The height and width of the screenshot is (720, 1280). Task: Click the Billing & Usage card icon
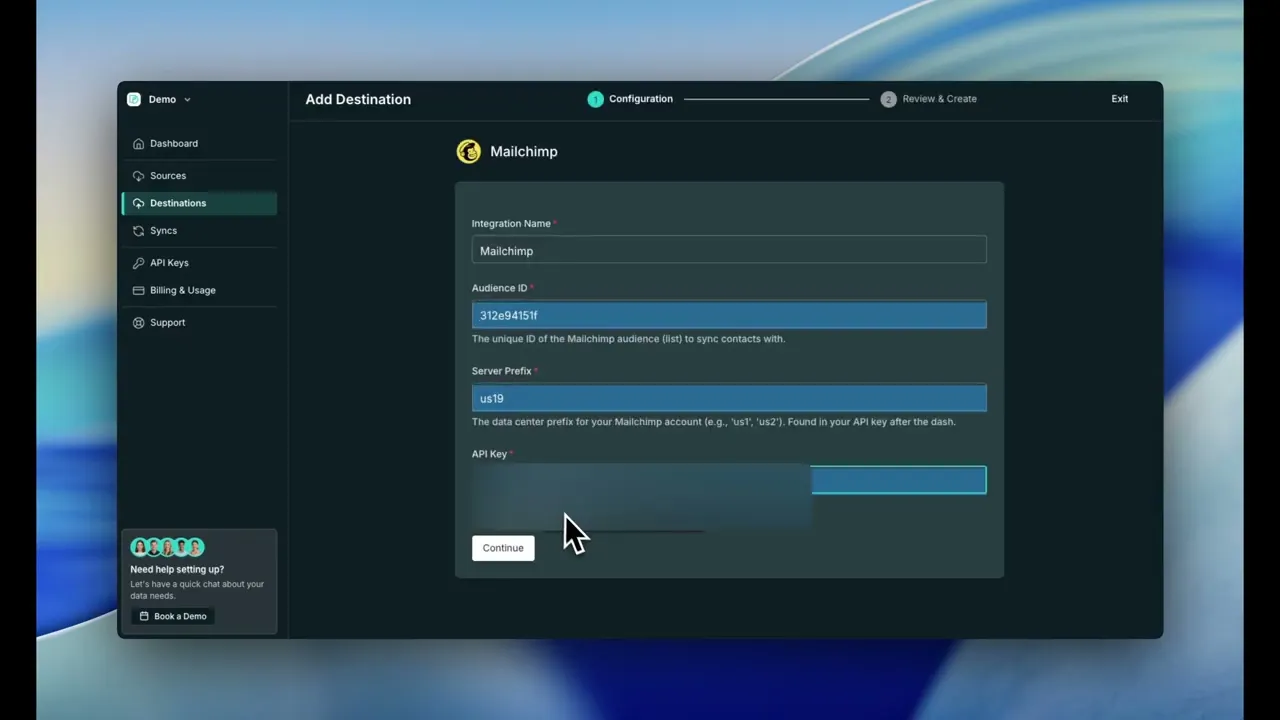138,291
